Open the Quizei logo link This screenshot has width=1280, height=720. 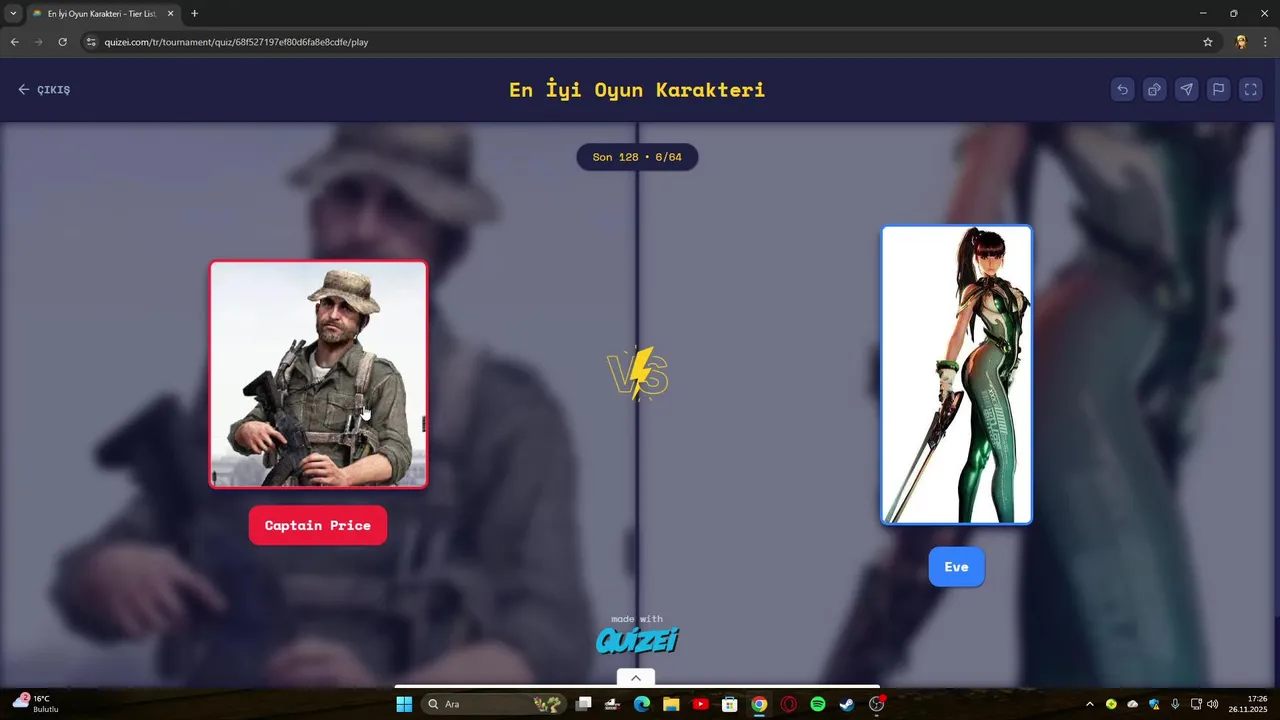click(x=637, y=638)
